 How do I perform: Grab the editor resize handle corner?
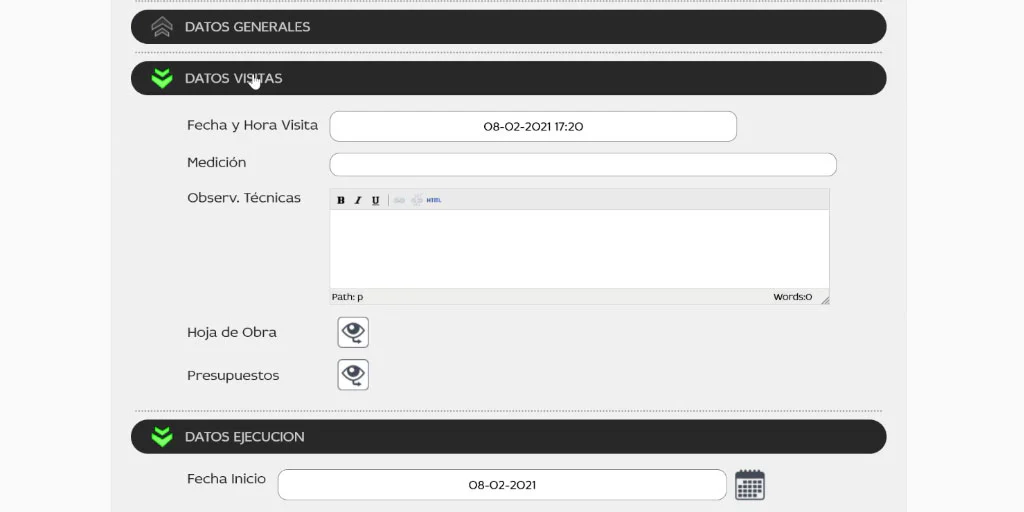tap(825, 300)
